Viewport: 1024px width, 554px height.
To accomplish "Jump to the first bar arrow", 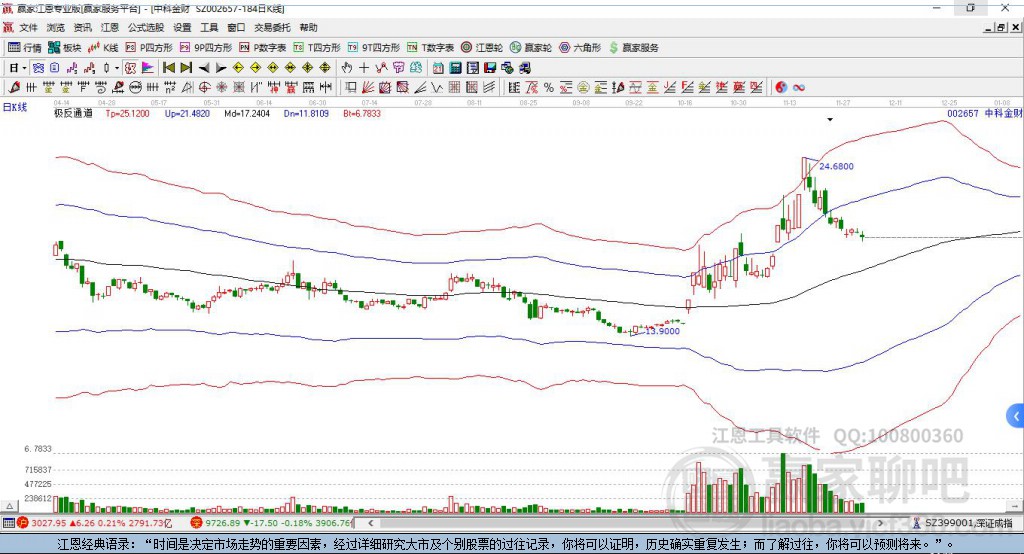I will point(169,67).
